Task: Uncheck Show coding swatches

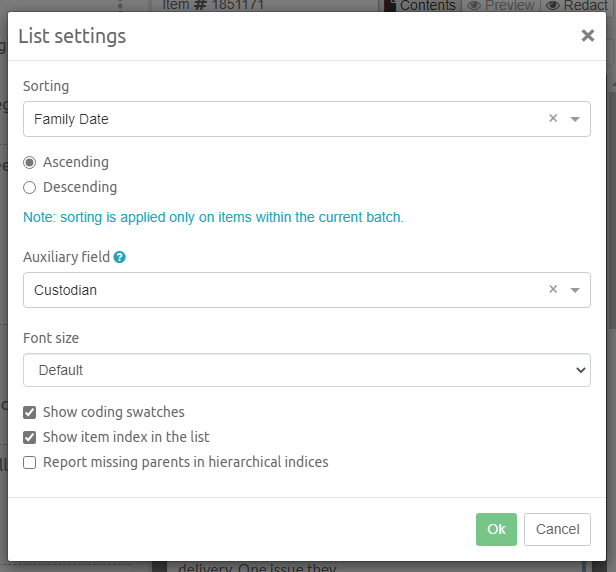Action: (x=30, y=412)
